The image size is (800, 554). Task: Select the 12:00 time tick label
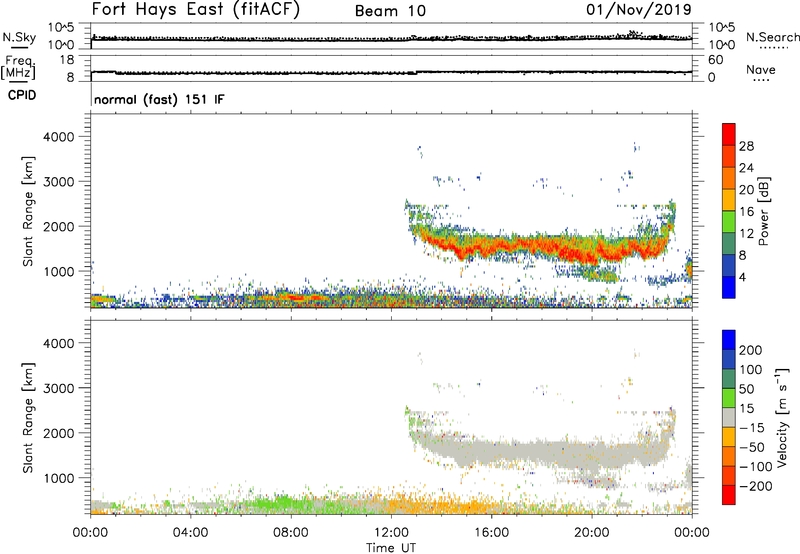pyautogui.click(x=391, y=533)
